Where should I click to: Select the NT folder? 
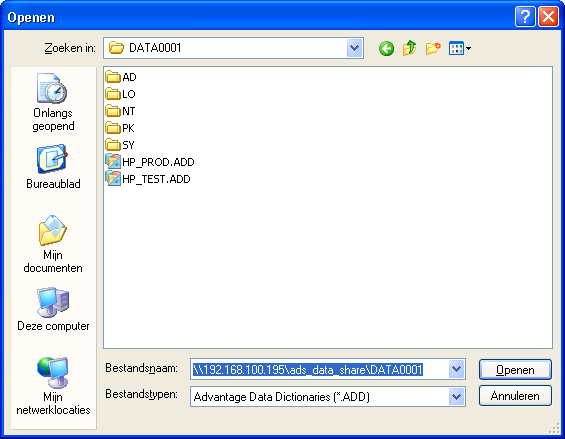click(x=120, y=111)
